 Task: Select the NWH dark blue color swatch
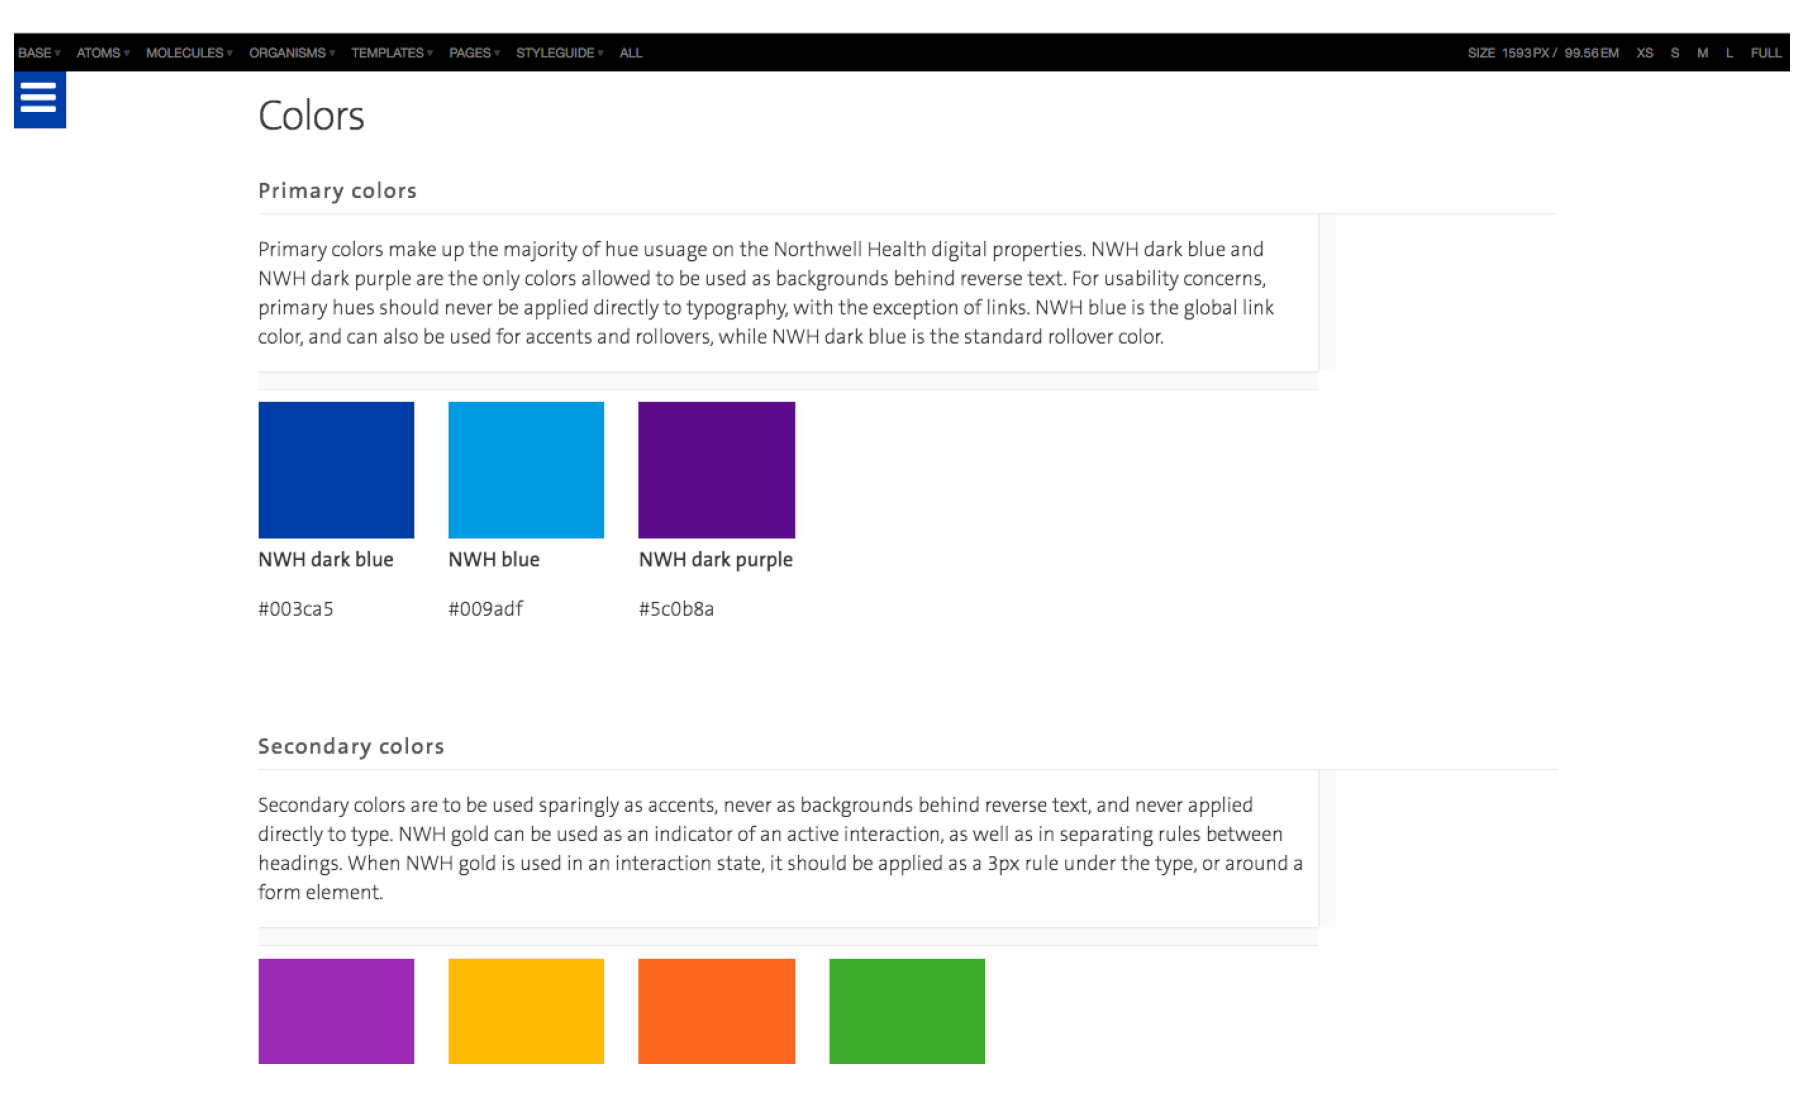(336, 469)
